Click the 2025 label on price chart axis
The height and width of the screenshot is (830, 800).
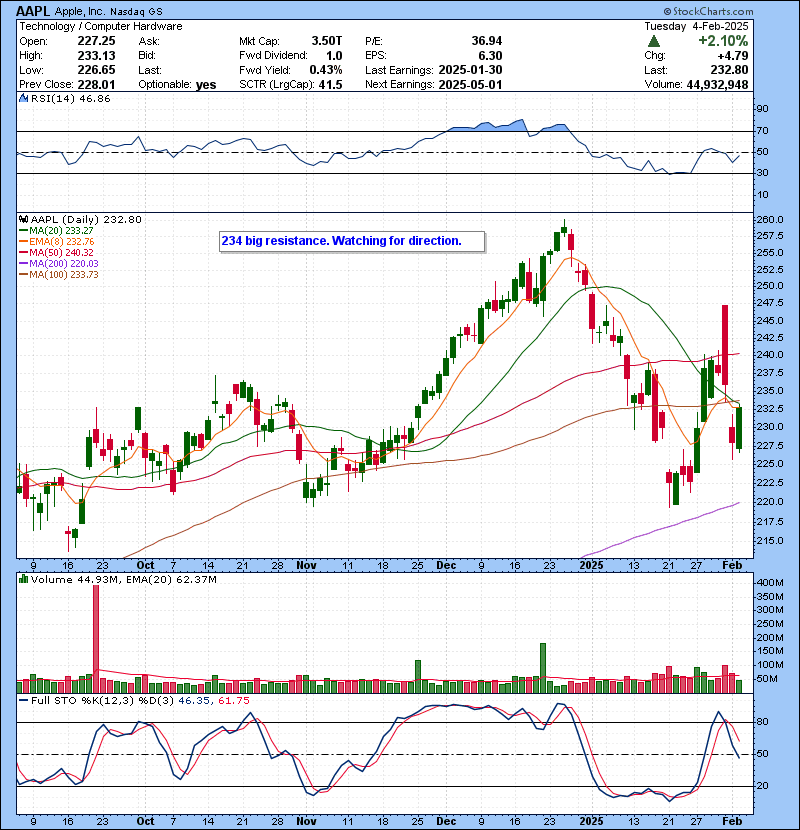(591, 565)
